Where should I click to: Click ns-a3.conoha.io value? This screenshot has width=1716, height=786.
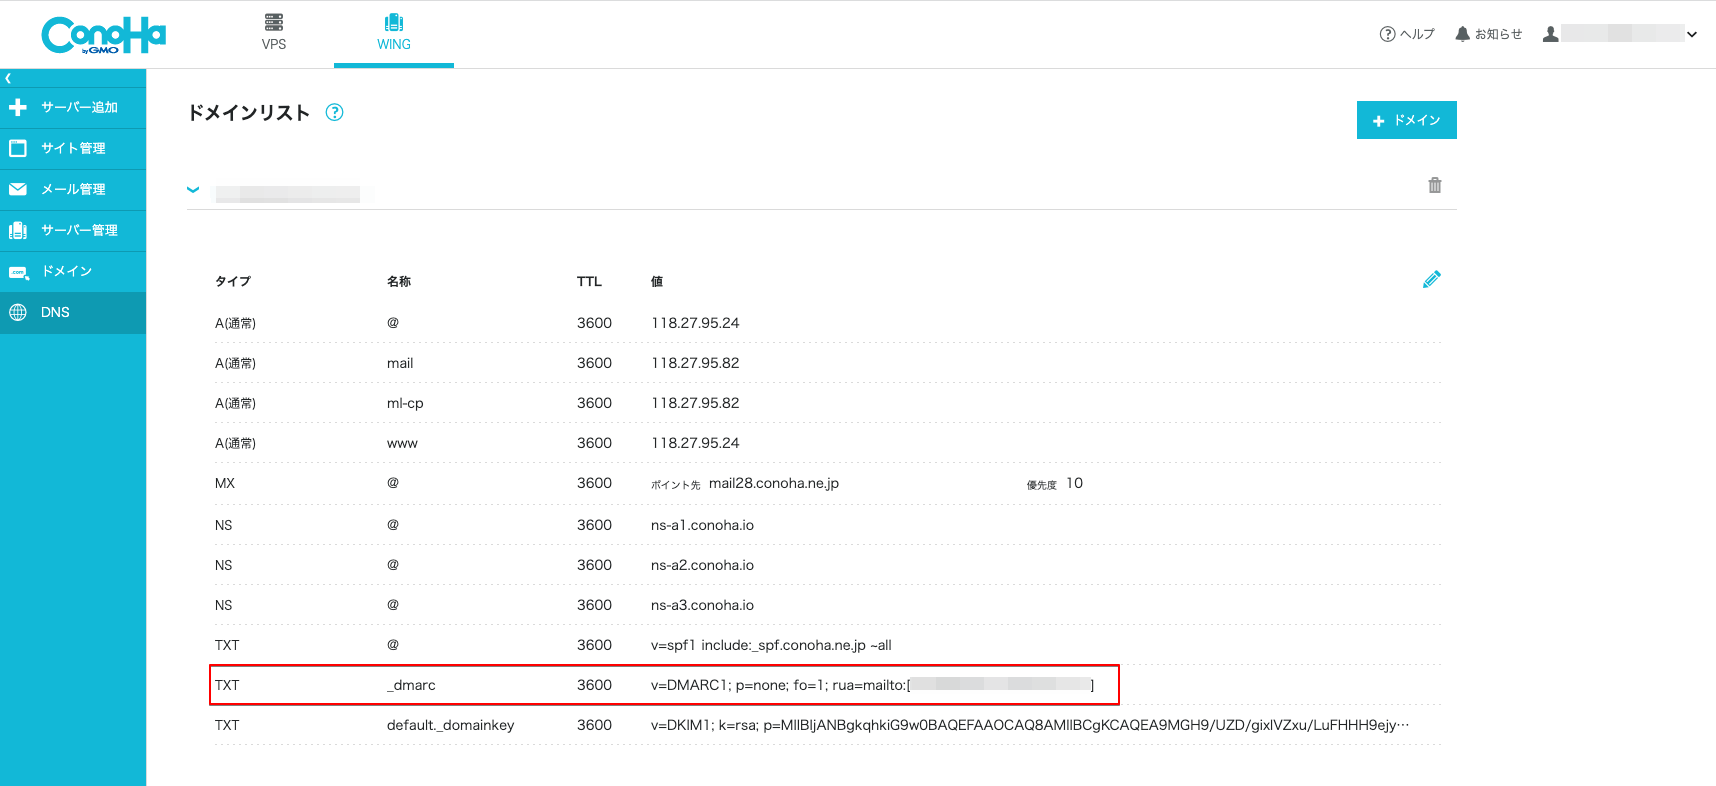(702, 605)
